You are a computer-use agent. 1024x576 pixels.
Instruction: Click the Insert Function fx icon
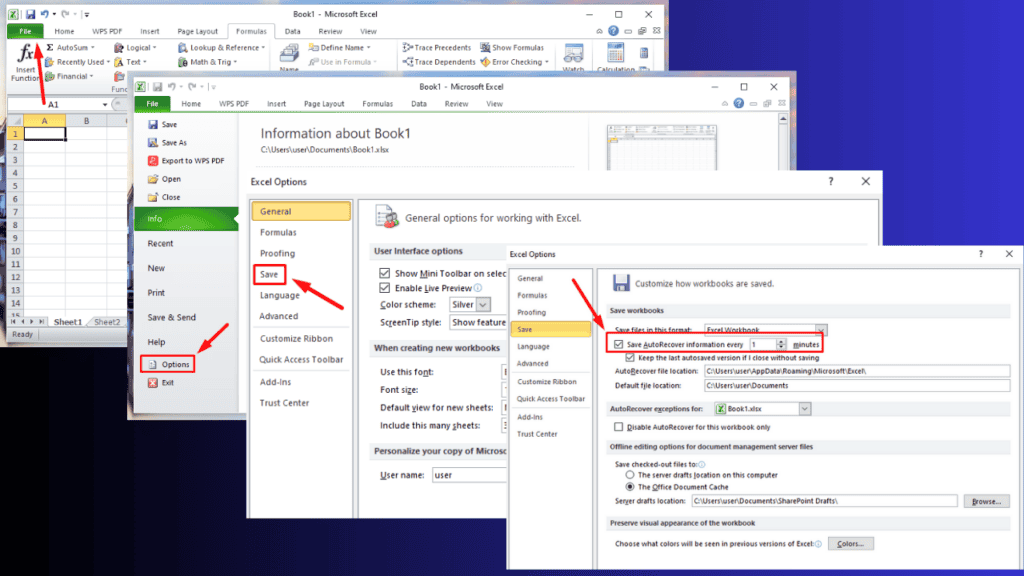tap(24, 55)
